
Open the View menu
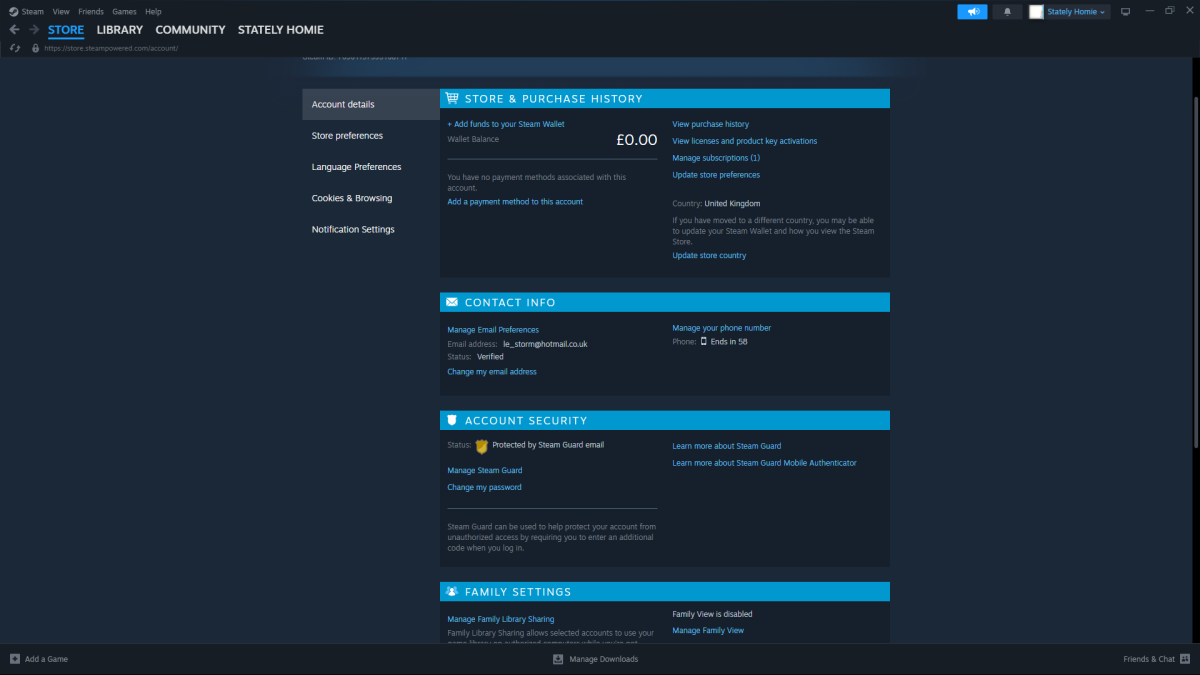pos(61,11)
